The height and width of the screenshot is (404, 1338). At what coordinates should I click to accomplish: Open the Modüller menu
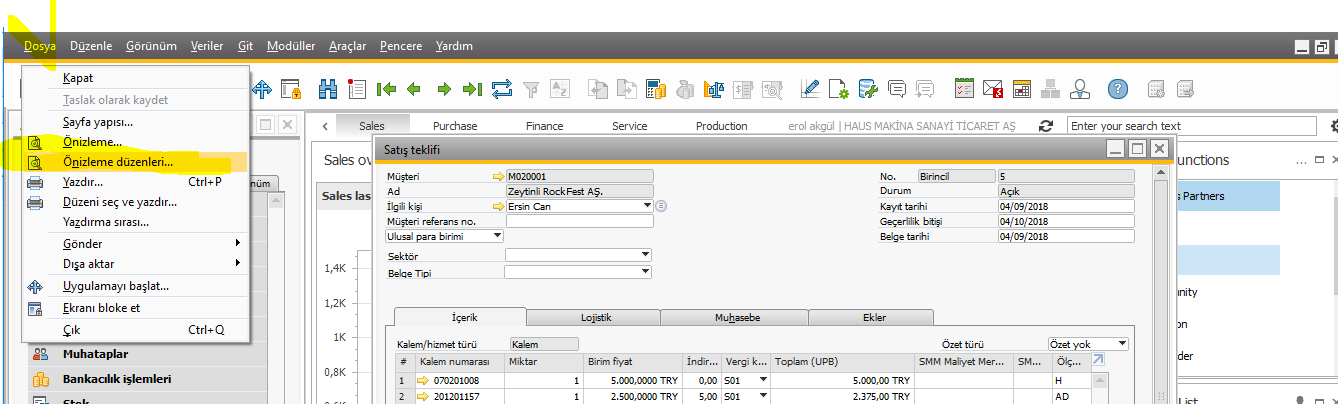[291, 46]
